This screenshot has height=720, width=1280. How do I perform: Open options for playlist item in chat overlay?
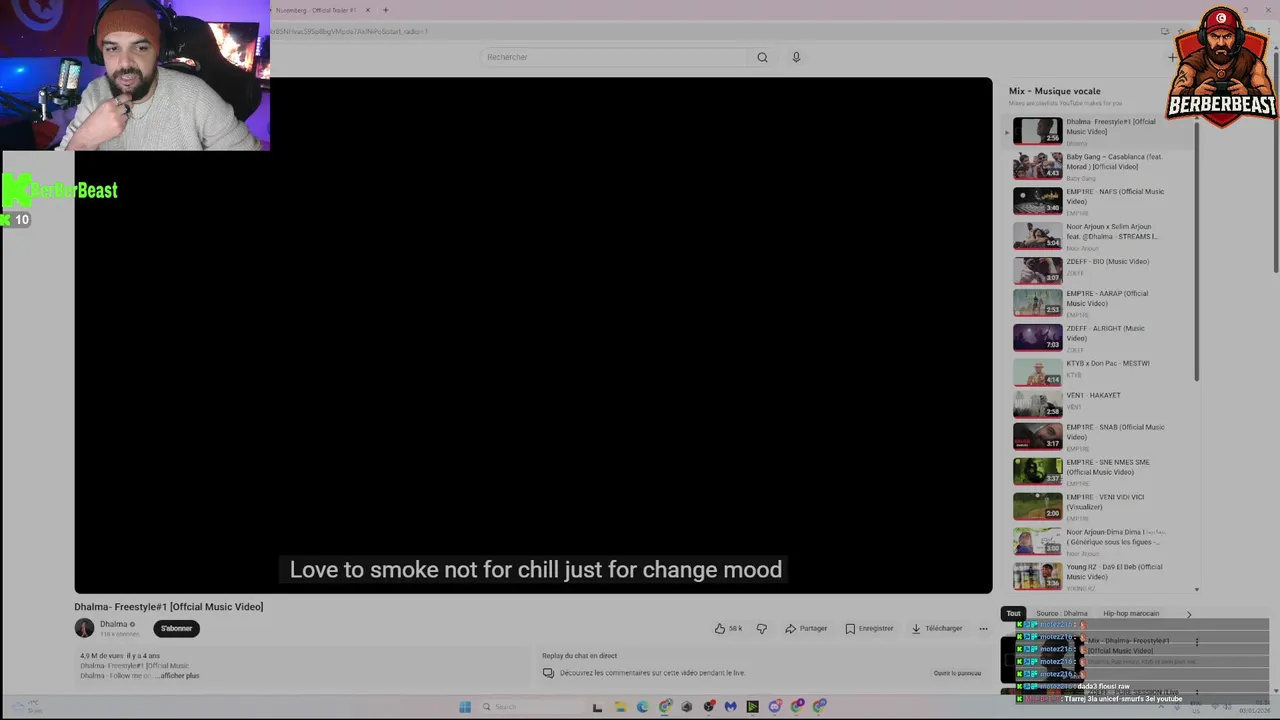(1197, 642)
